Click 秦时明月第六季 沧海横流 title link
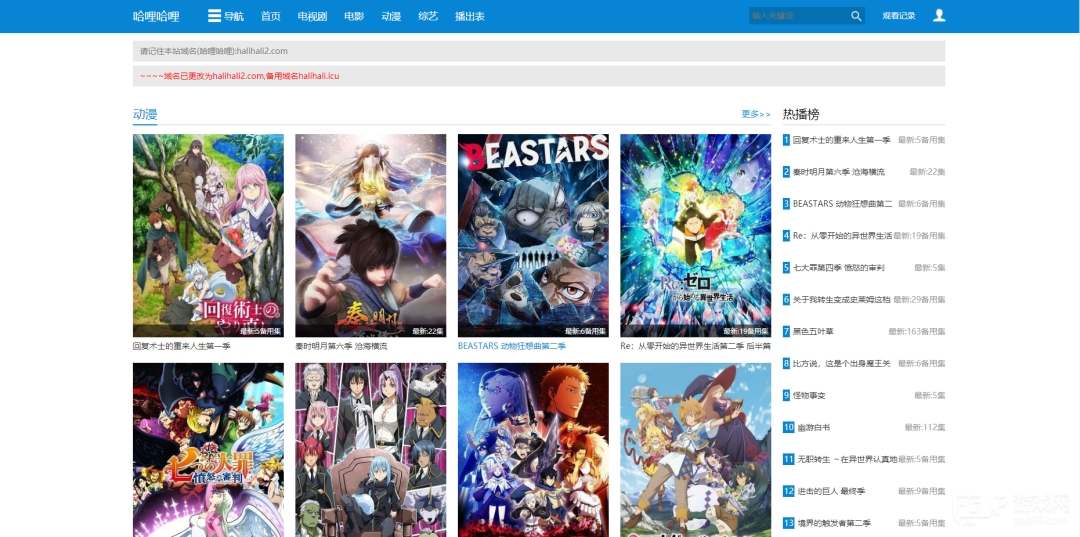 [340, 346]
